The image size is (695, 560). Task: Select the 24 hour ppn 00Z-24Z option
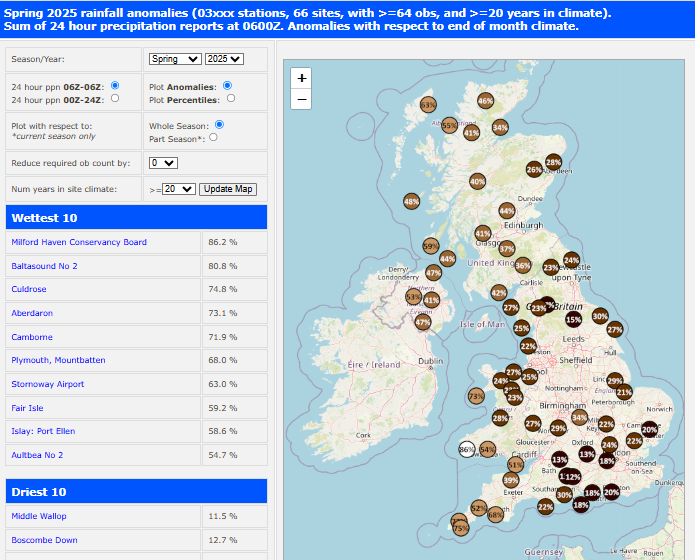[115, 99]
